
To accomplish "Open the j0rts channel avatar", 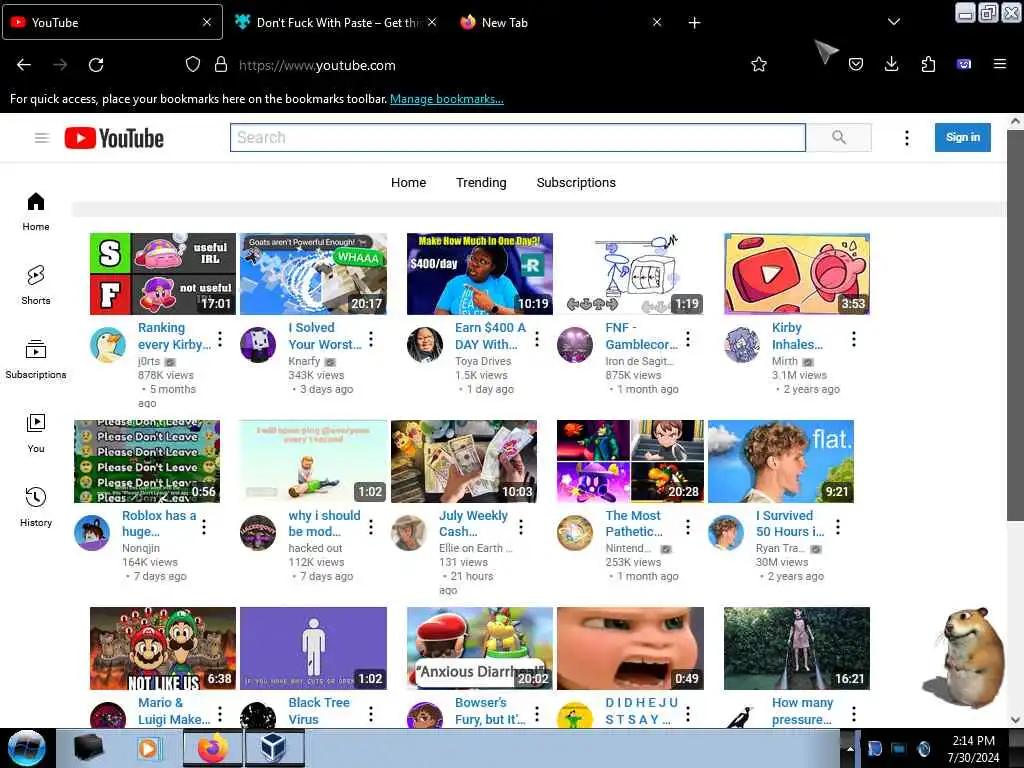I will point(108,344).
